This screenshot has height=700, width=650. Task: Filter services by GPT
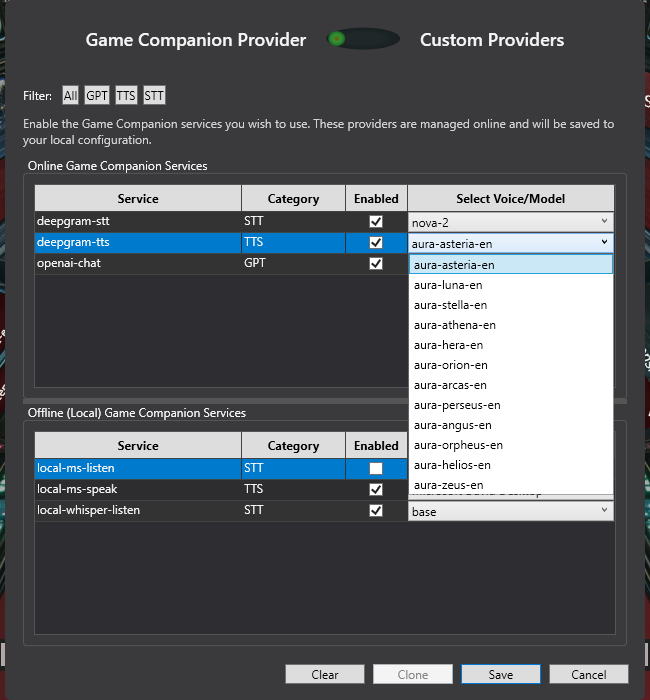click(97, 96)
